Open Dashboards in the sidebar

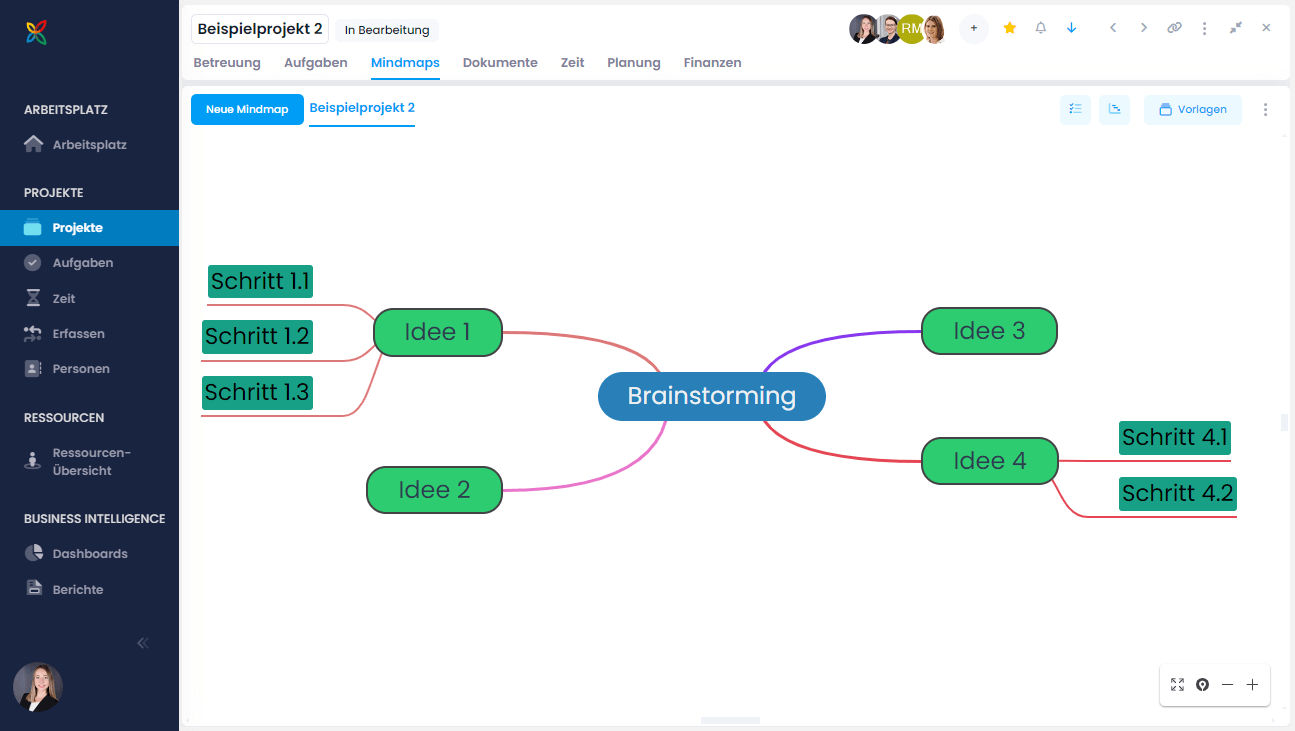pos(89,554)
